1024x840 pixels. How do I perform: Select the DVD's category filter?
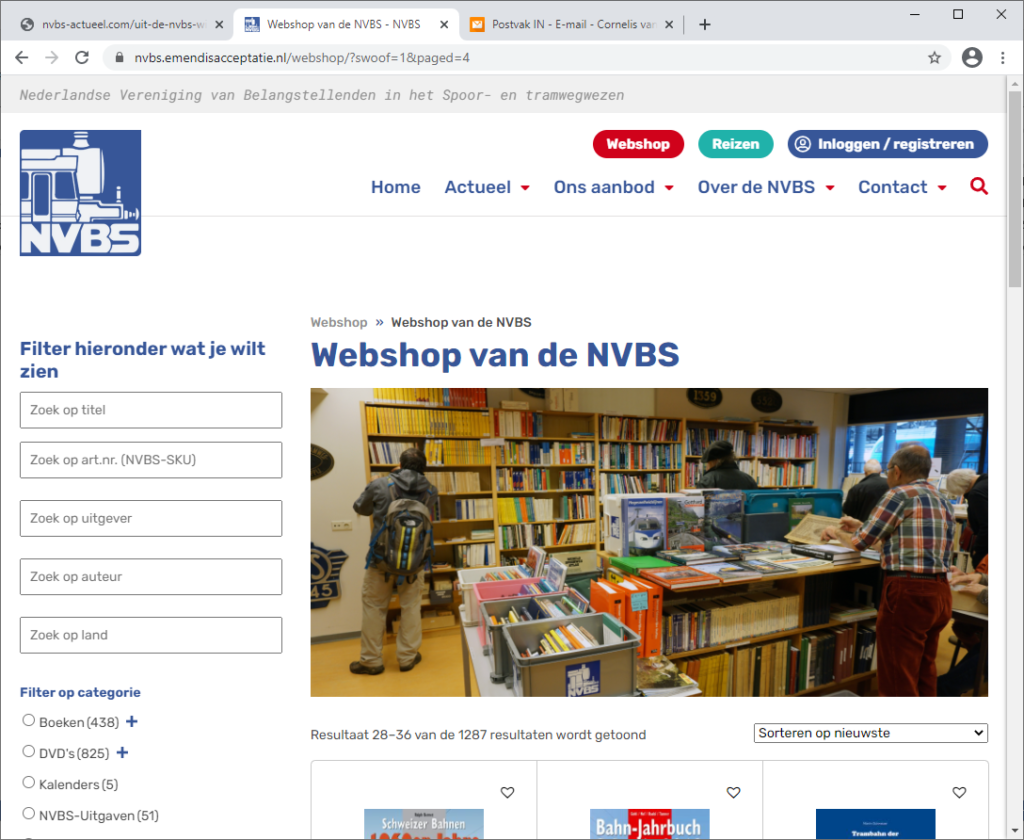[29, 752]
